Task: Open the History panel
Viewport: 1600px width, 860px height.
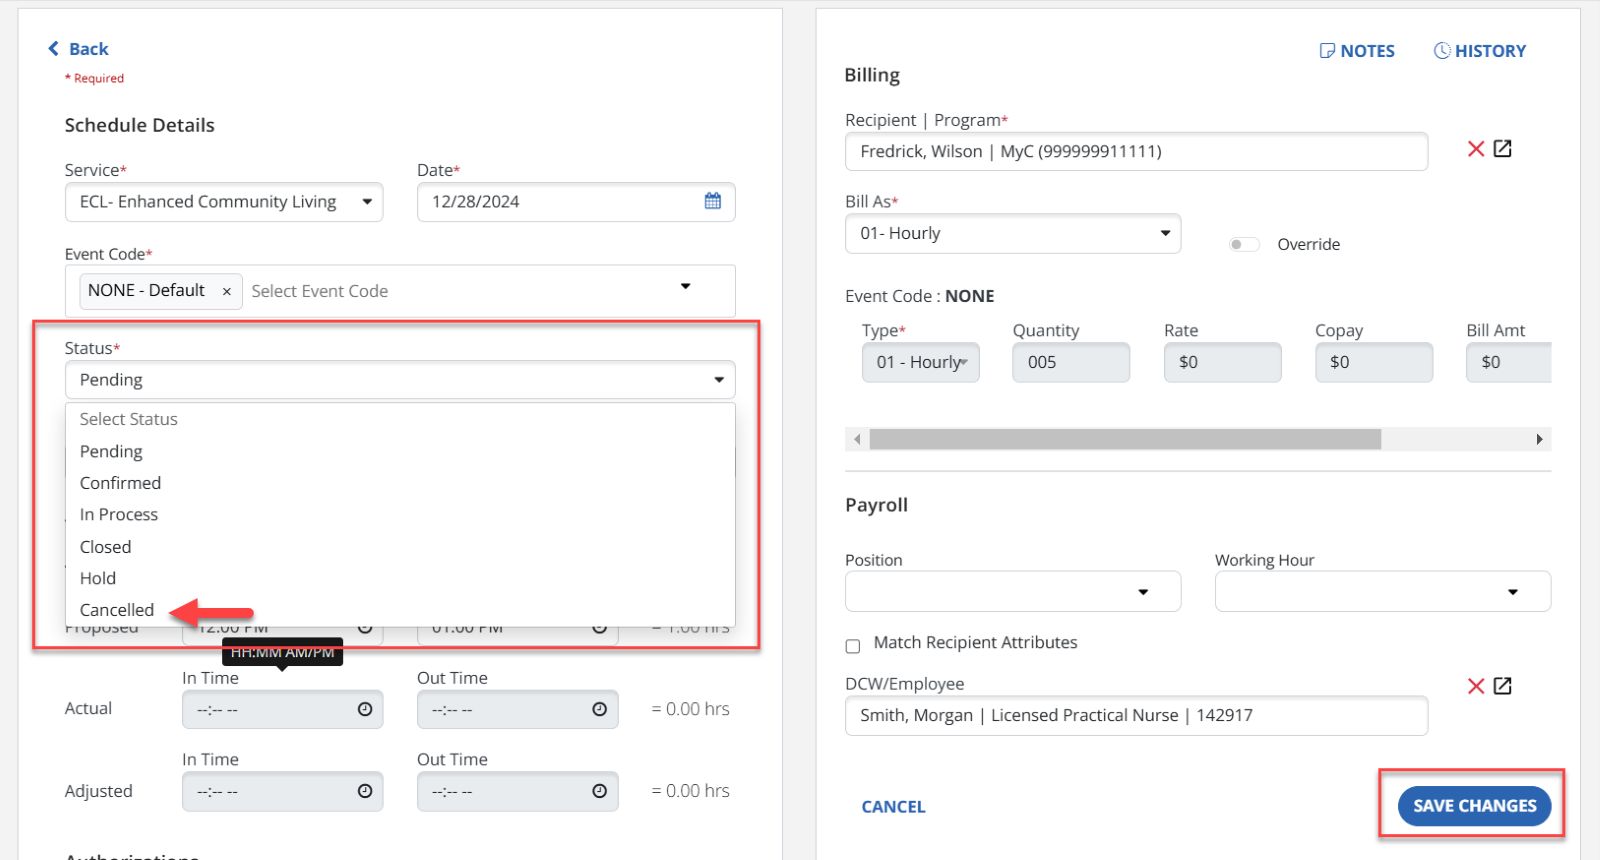Action: tap(1480, 51)
